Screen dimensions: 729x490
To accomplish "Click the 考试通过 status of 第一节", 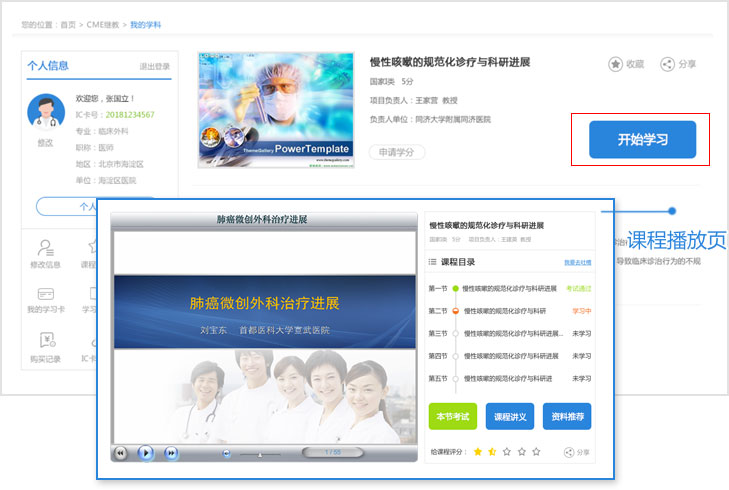I will 579,289.
